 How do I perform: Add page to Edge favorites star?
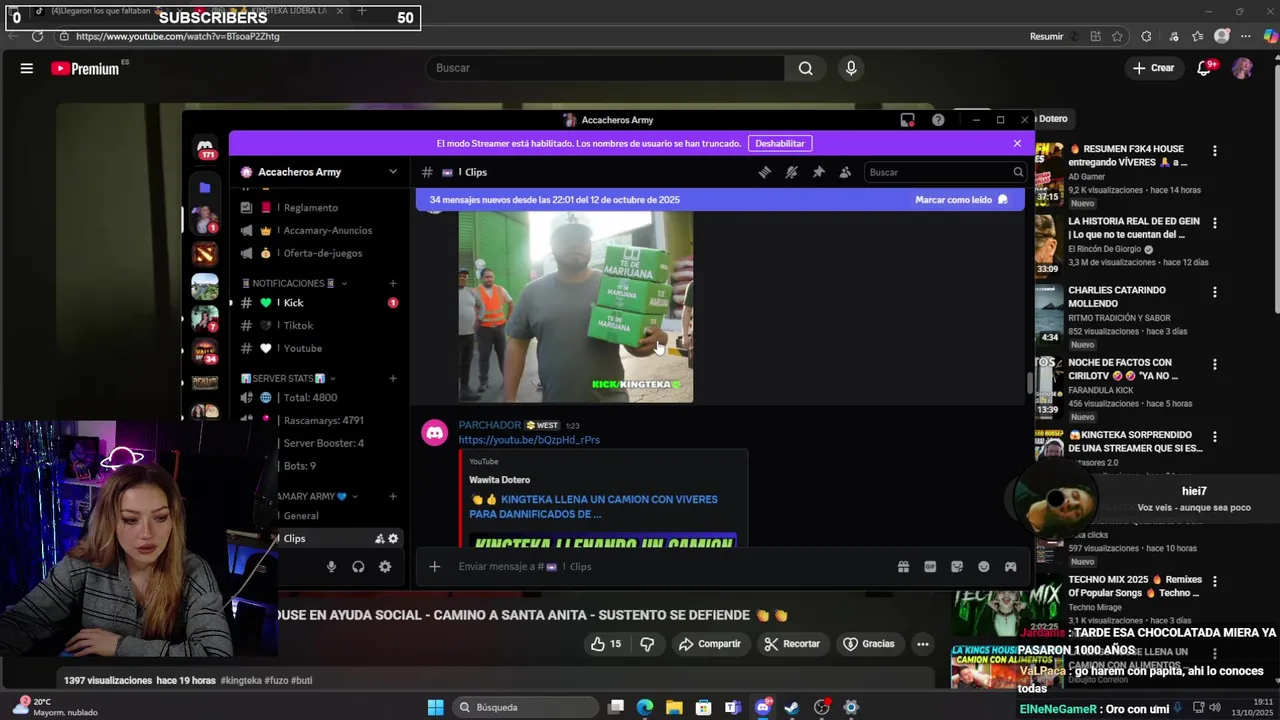[x=1117, y=36]
